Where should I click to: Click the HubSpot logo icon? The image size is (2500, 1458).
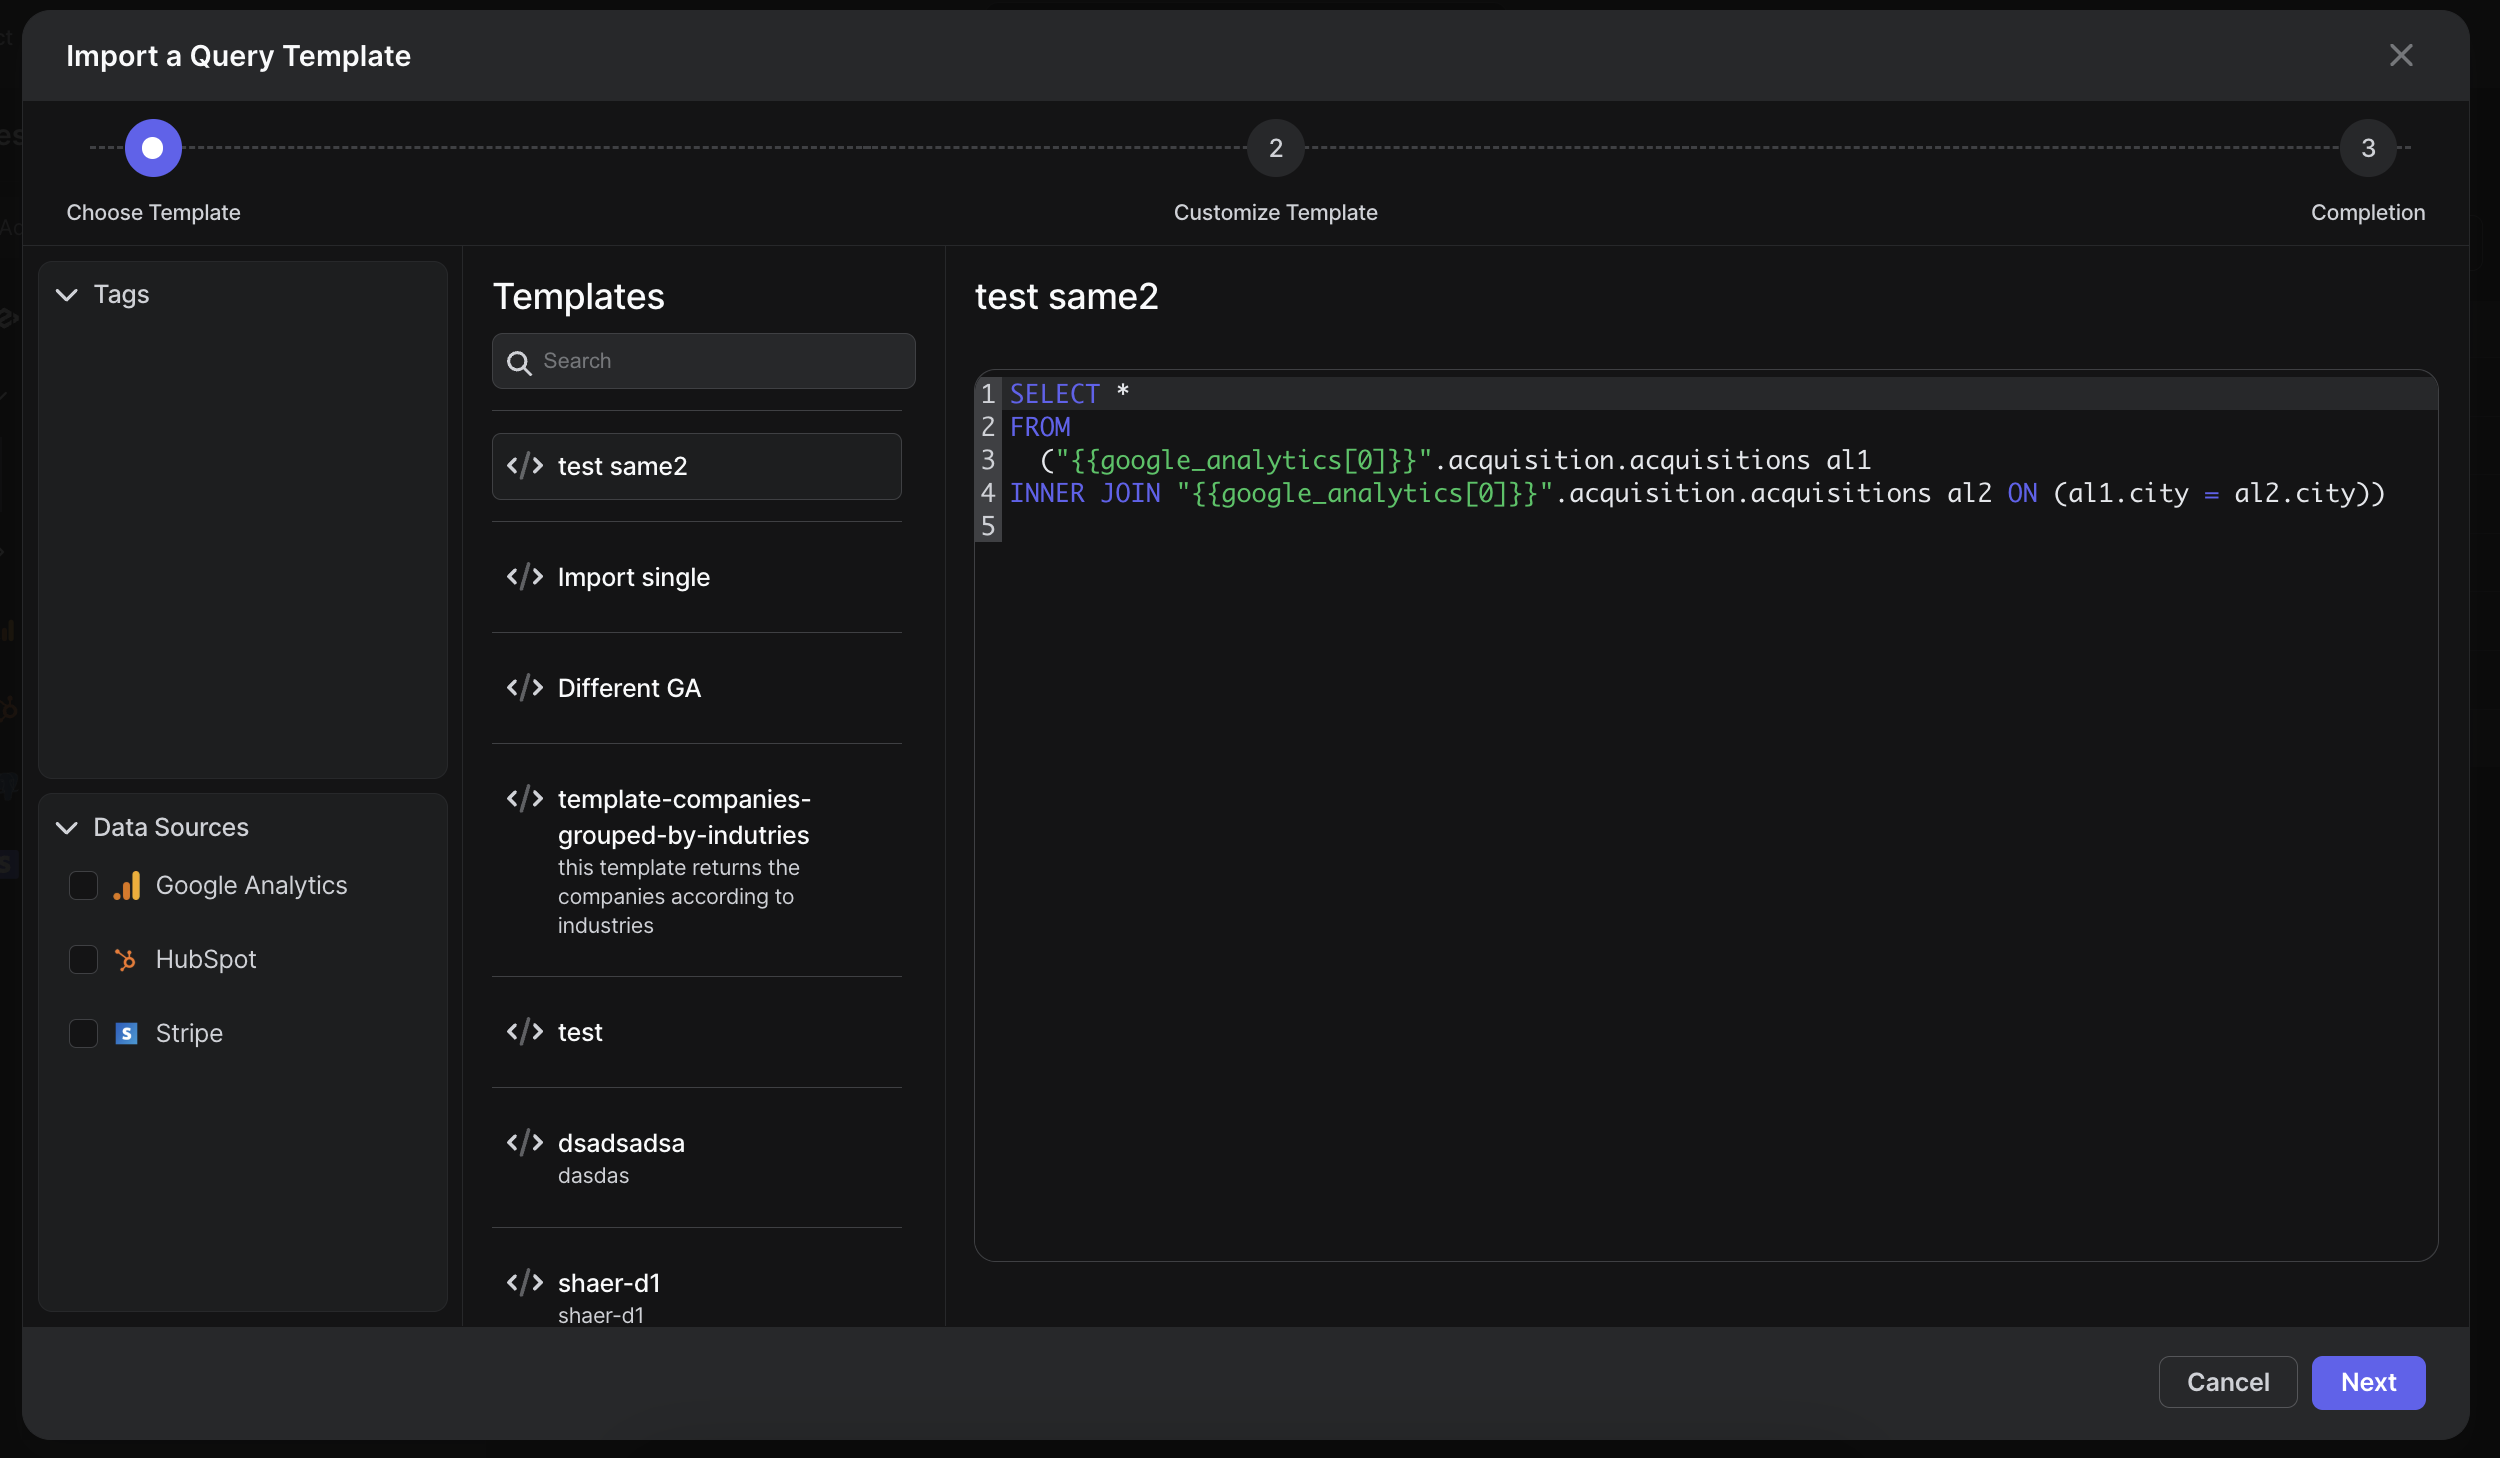click(x=126, y=960)
